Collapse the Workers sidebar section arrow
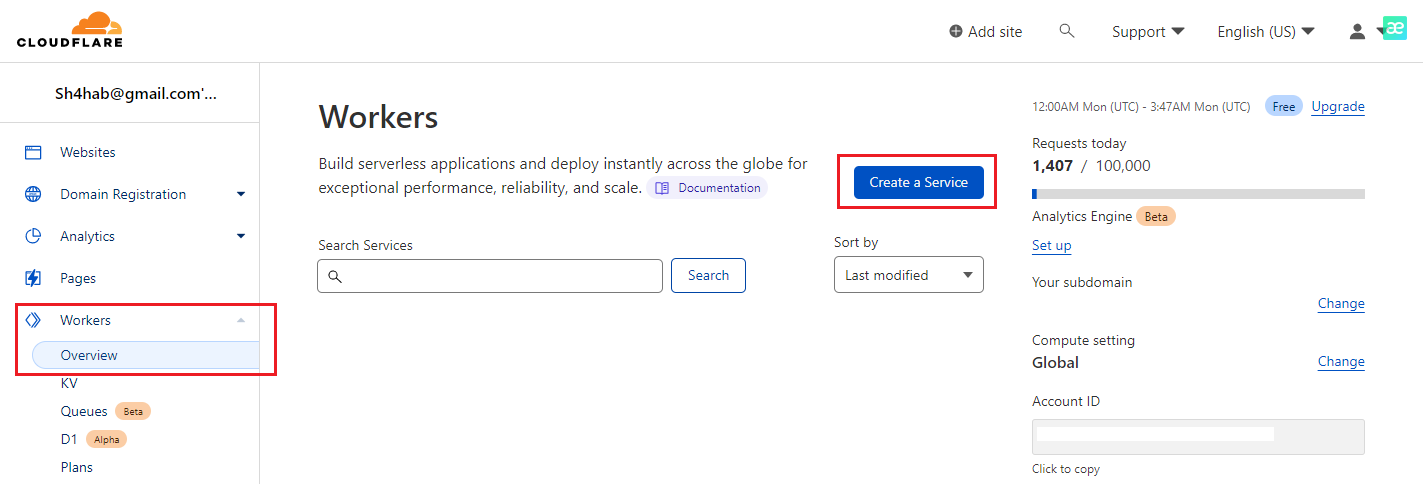 coord(241,321)
